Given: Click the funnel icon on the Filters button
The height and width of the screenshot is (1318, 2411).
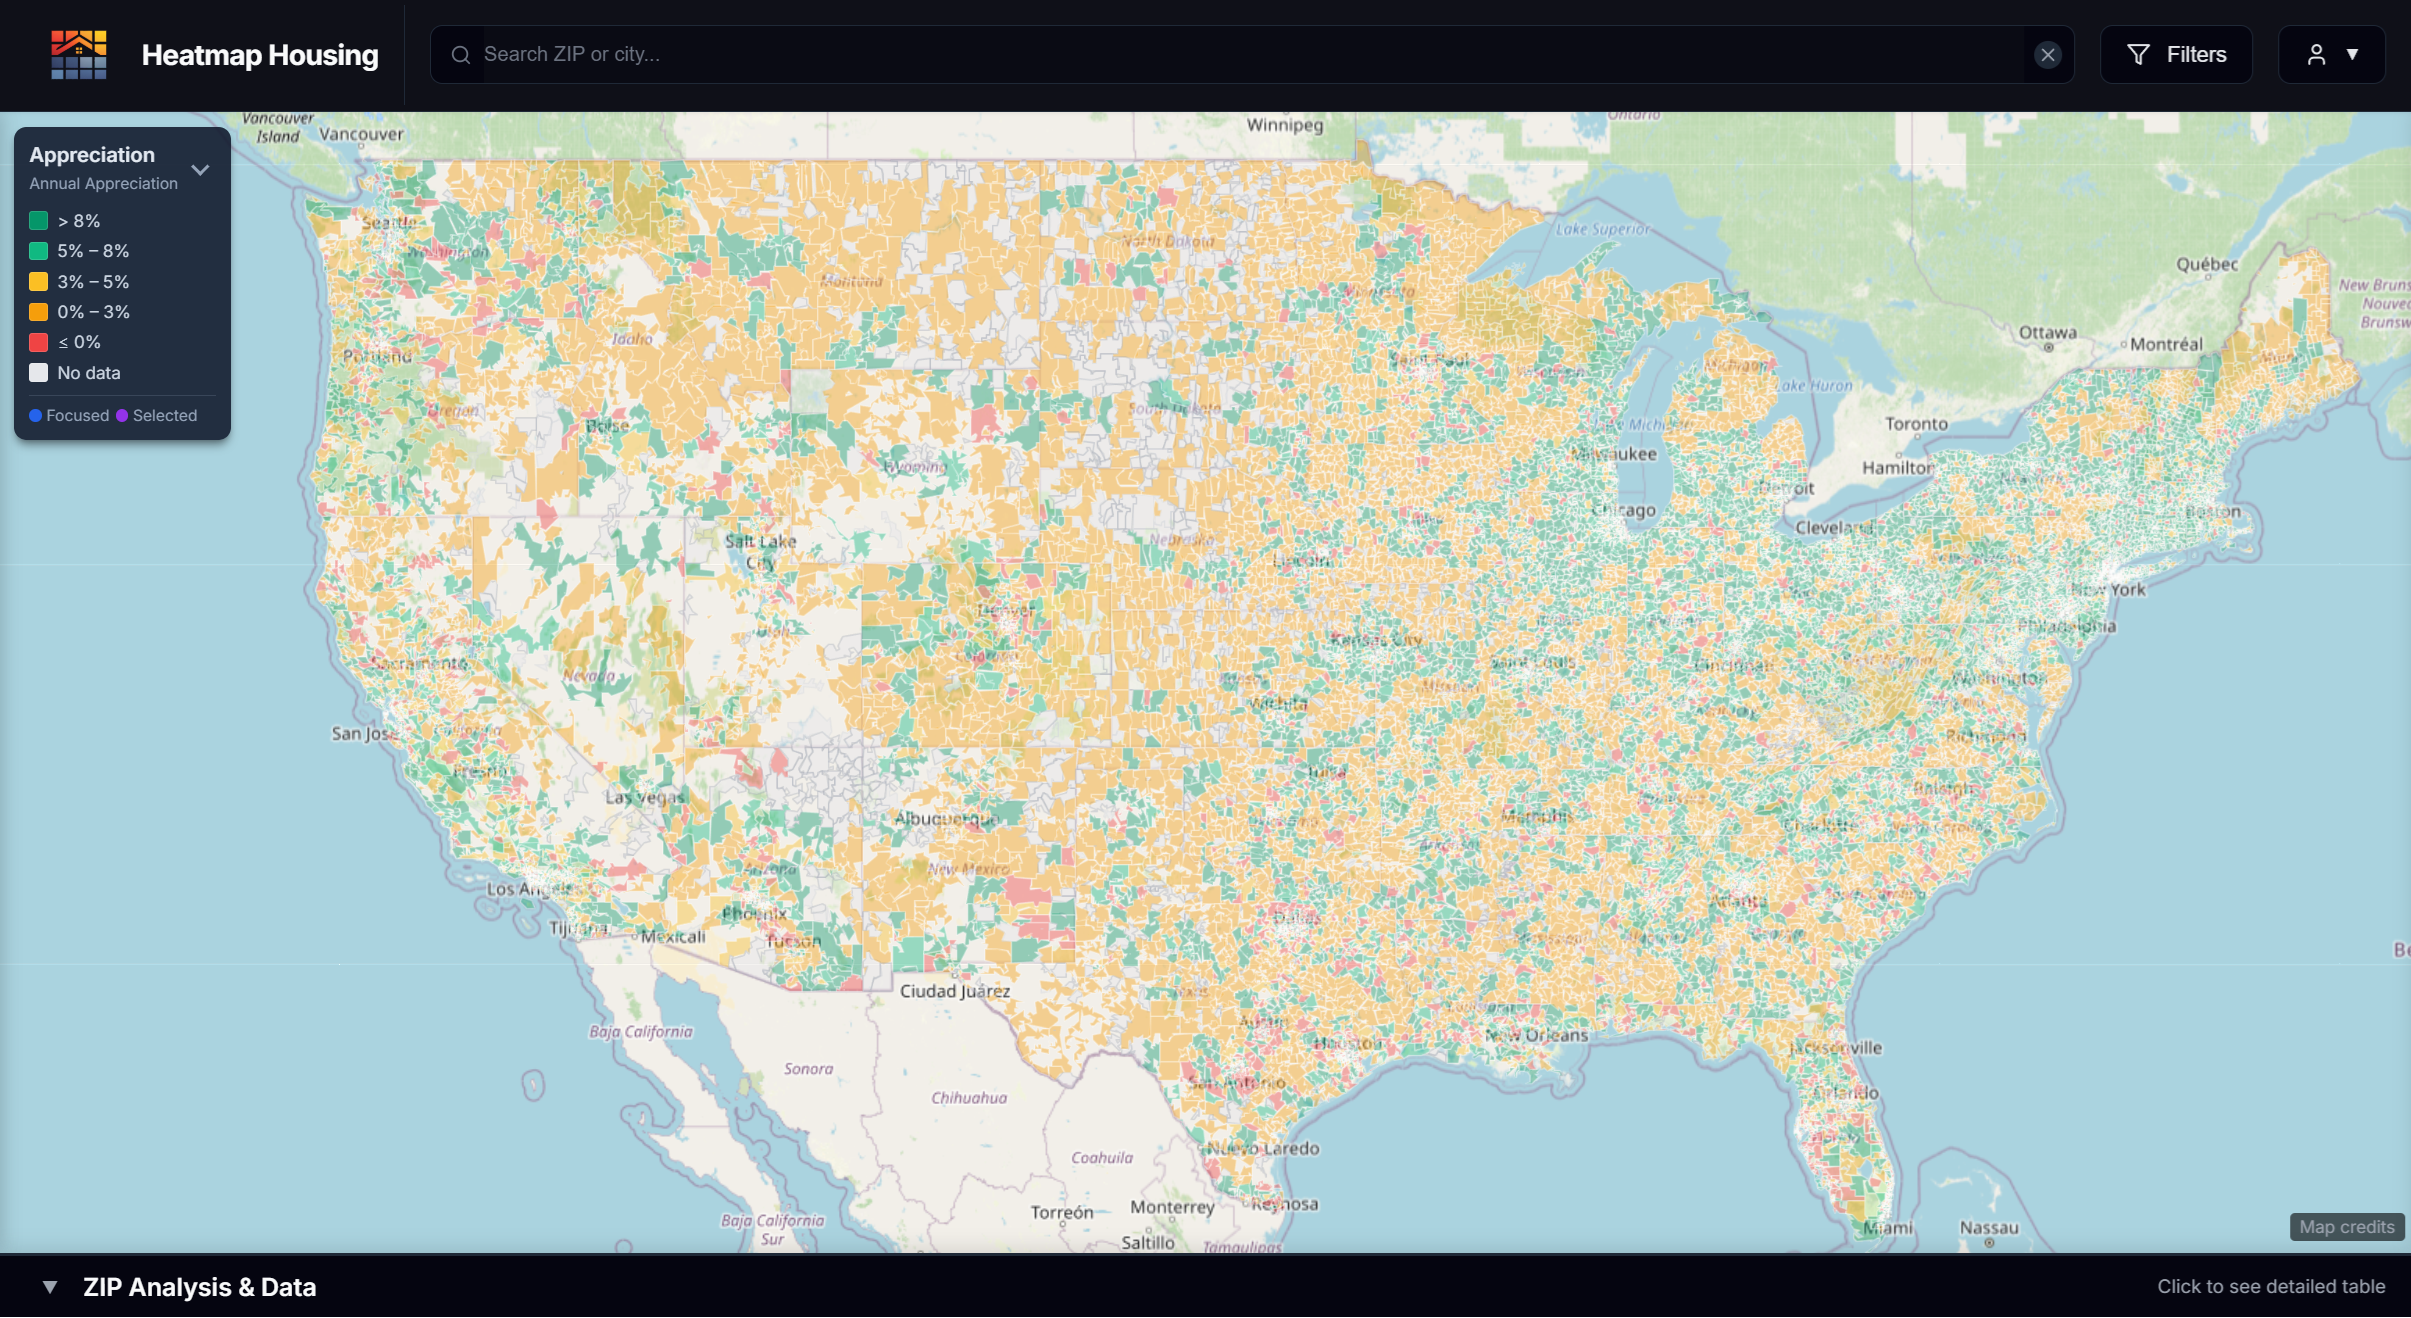Looking at the screenshot, I should click(2140, 54).
